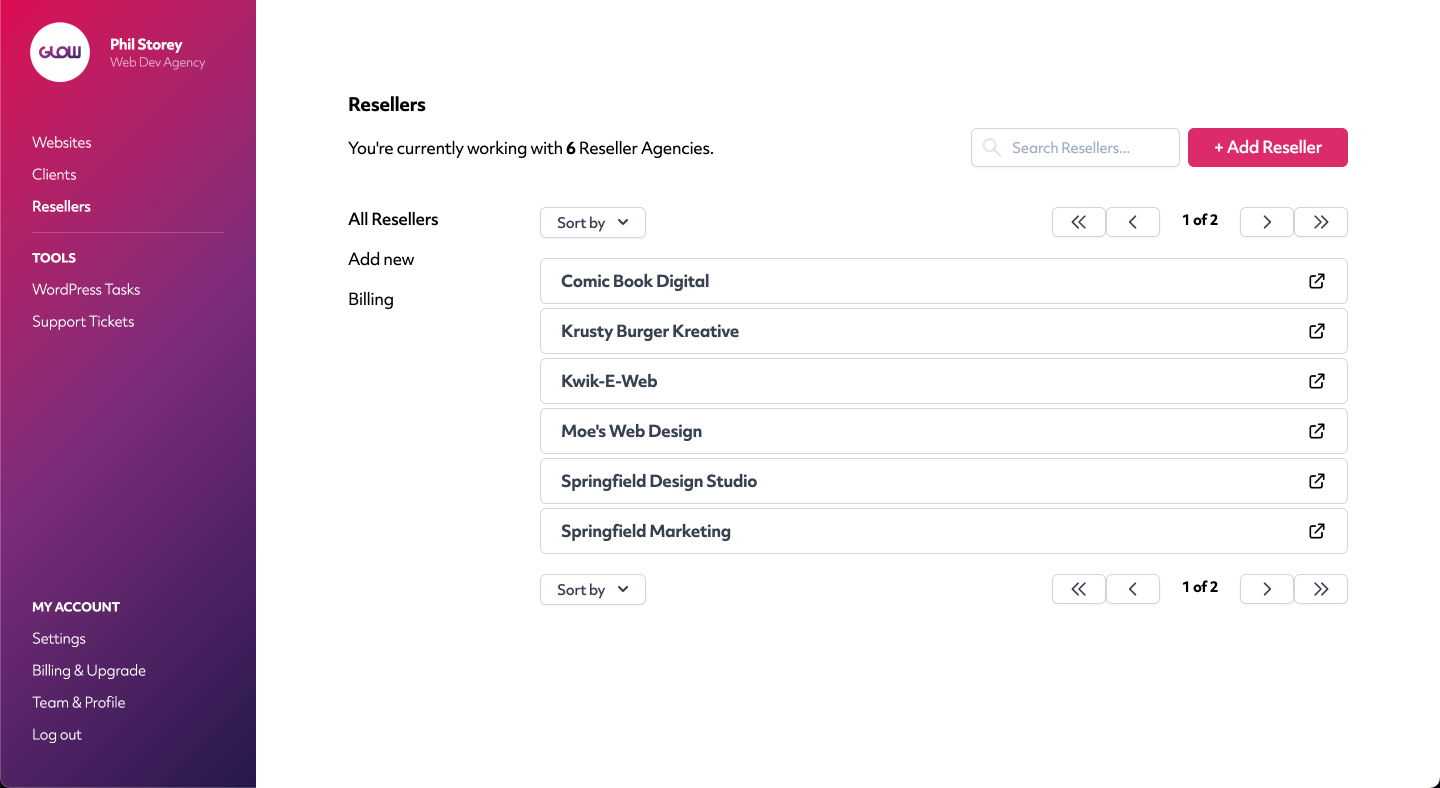Image resolution: width=1440 pixels, height=788 pixels.
Task: Select the Add new side option
Action: 381,259
